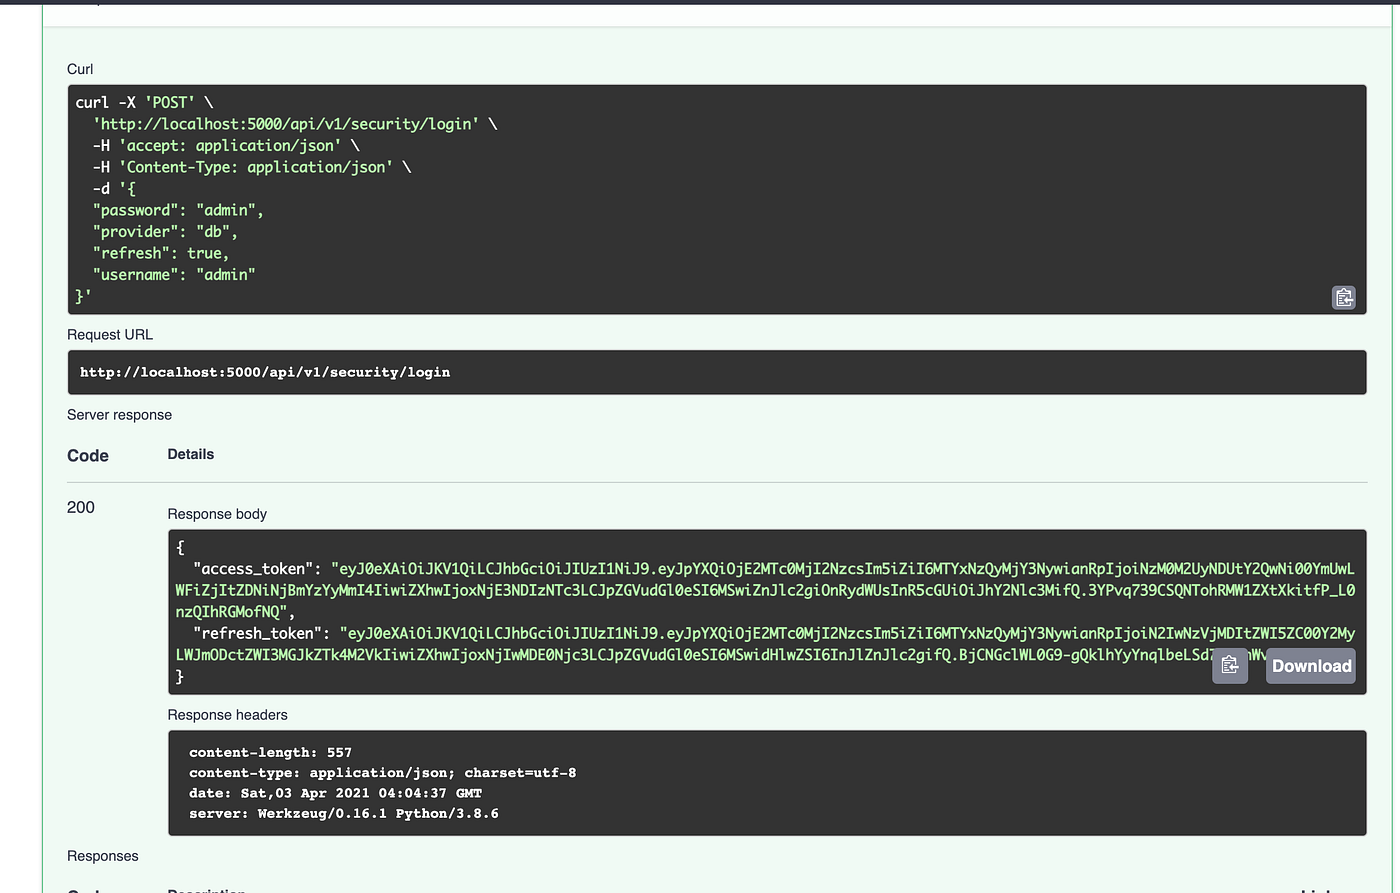The width and height of the screenshot is (1400, 893).
Task: Download the response body
Action: (x=1311, y=666)
